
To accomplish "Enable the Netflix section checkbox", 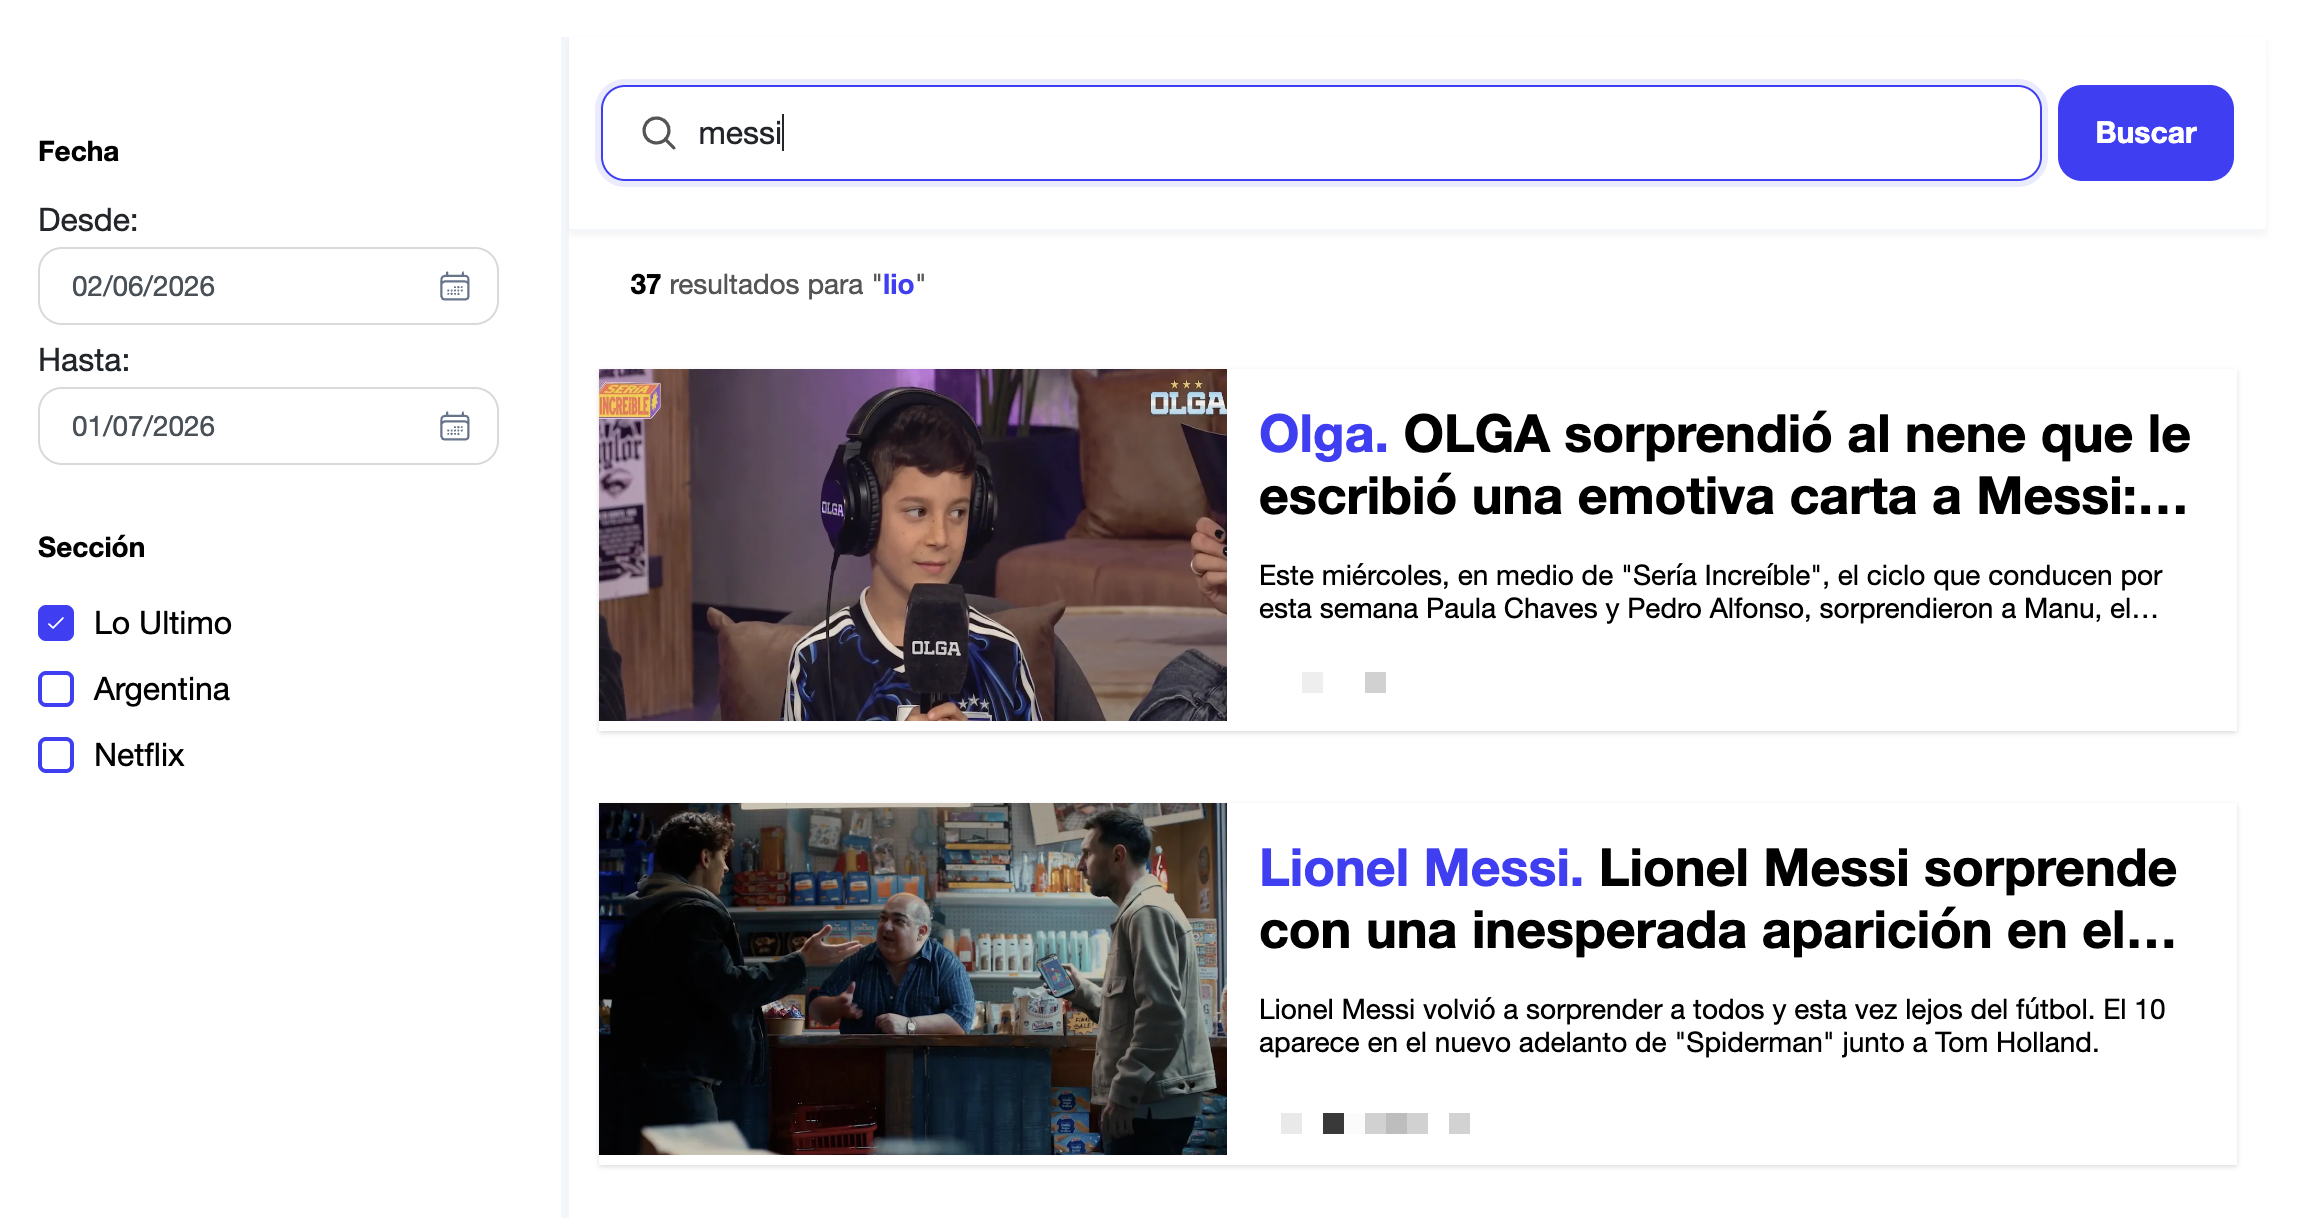I will pos(56,755).
